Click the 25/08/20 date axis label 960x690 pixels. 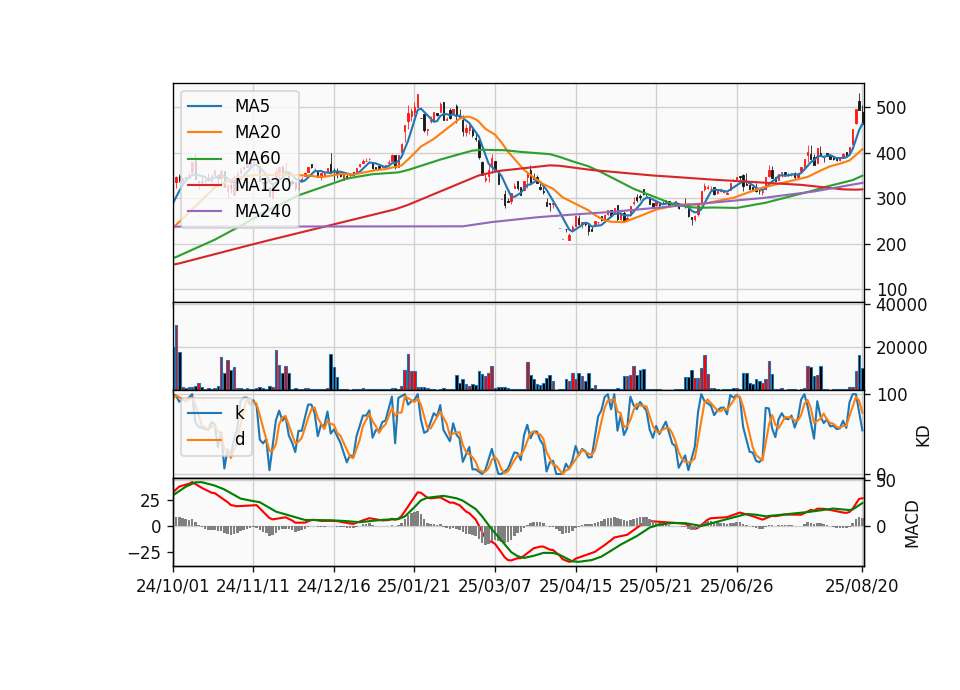(862, 586)
